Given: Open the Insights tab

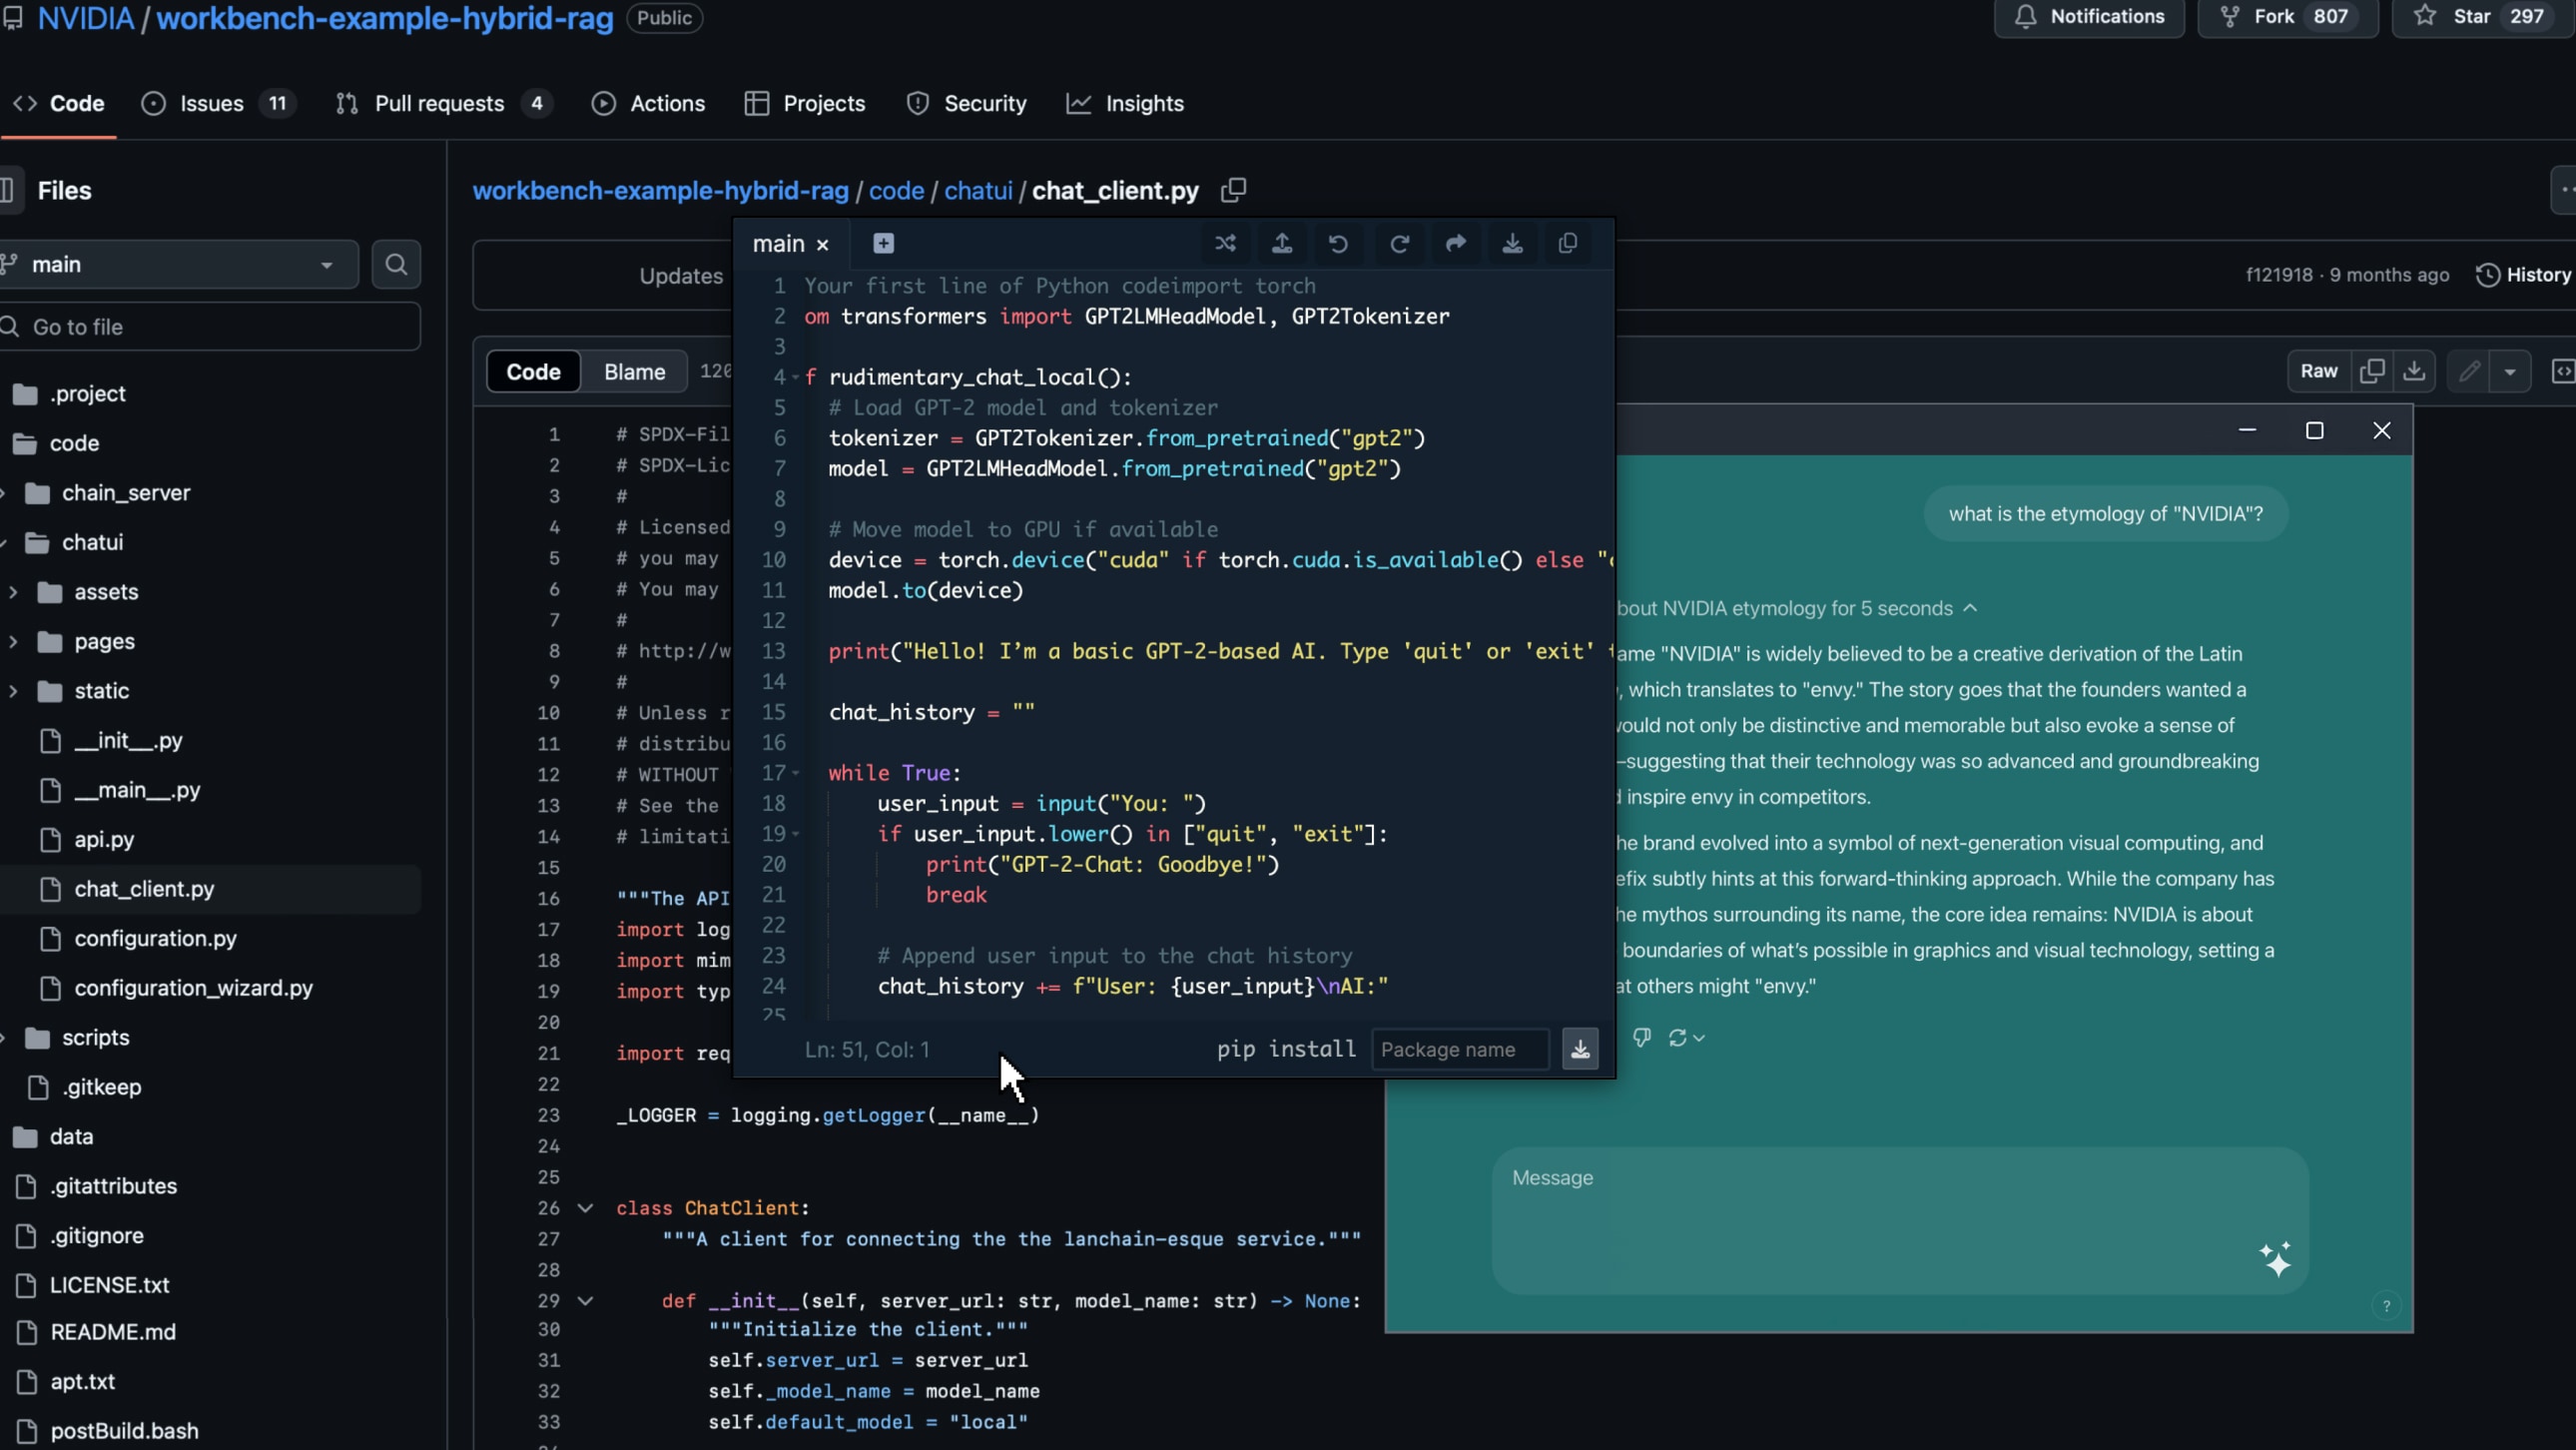Looking at the screenshot, I should tap(1144, 104).
